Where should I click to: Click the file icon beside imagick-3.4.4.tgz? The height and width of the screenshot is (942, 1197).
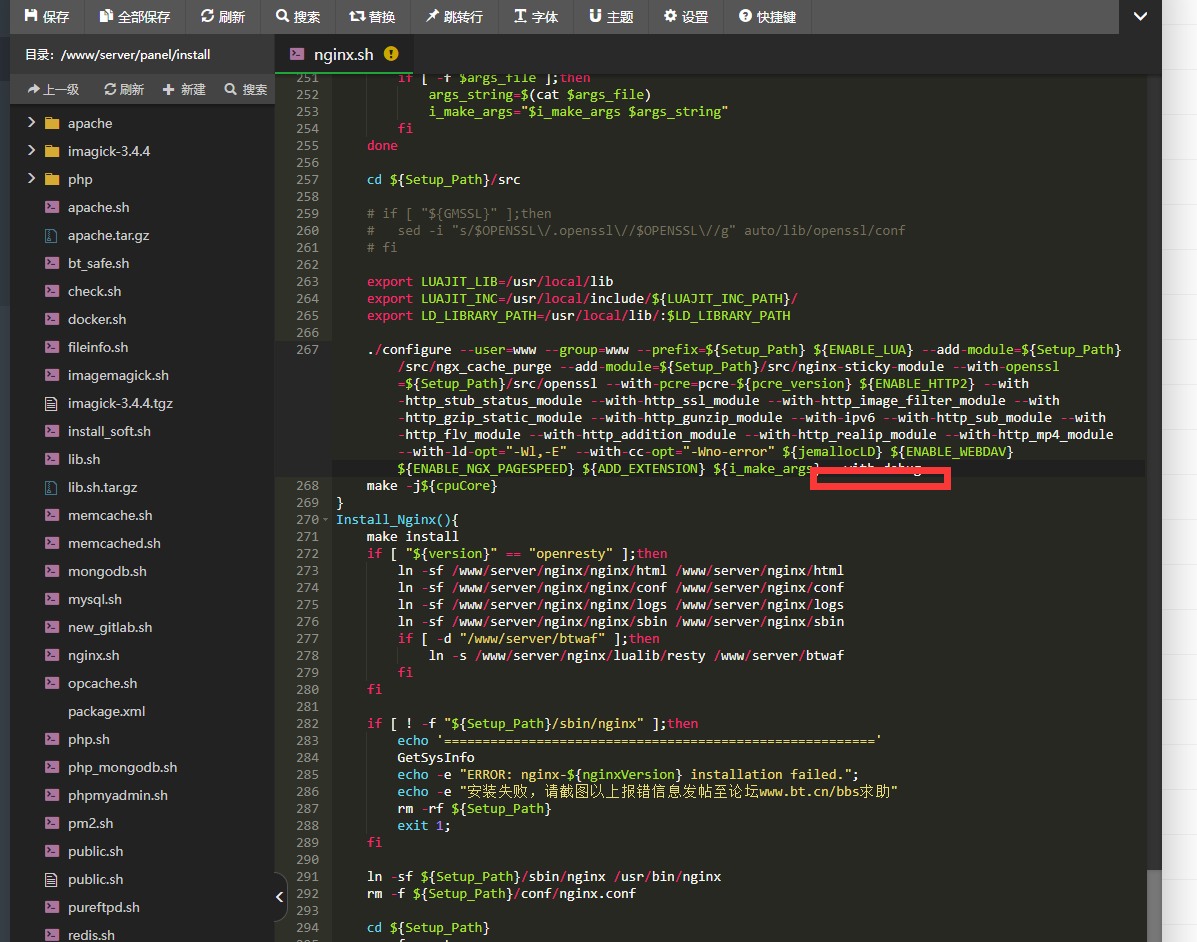coord(51,403)
